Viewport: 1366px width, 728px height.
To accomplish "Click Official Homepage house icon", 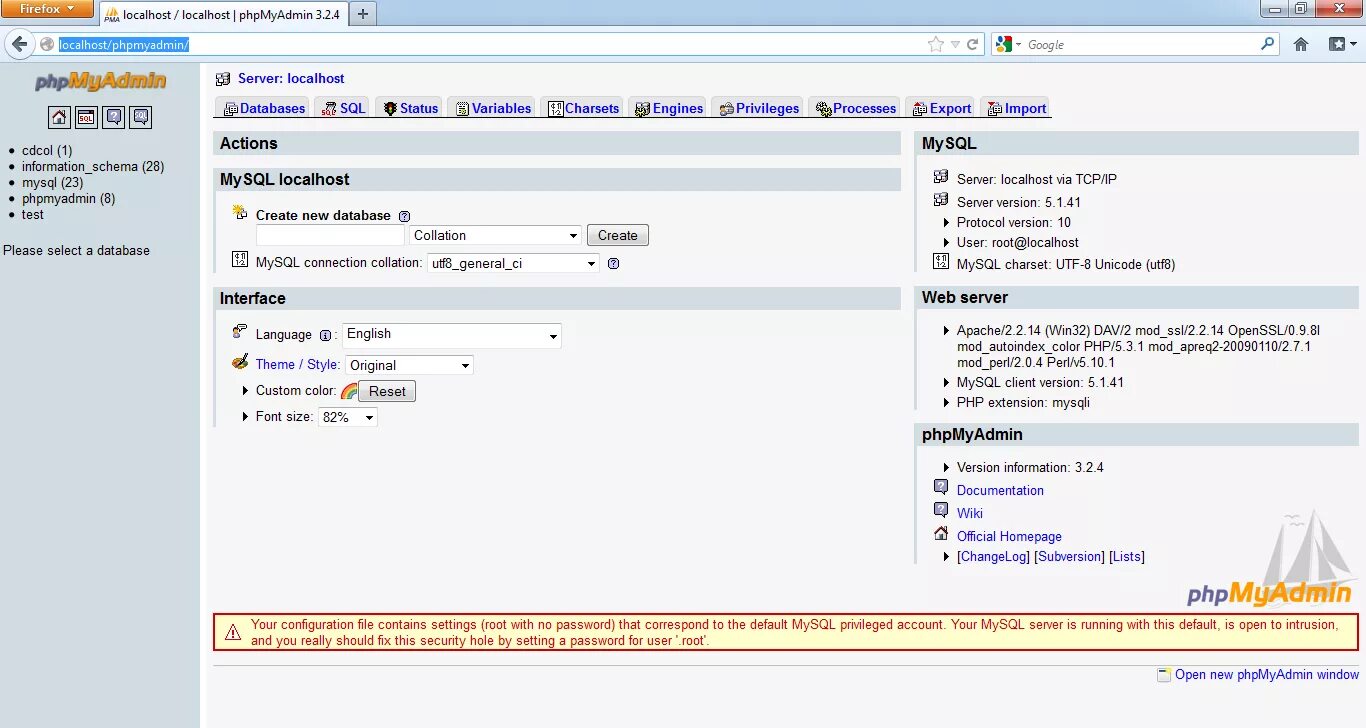I will [x=941, y=534].
